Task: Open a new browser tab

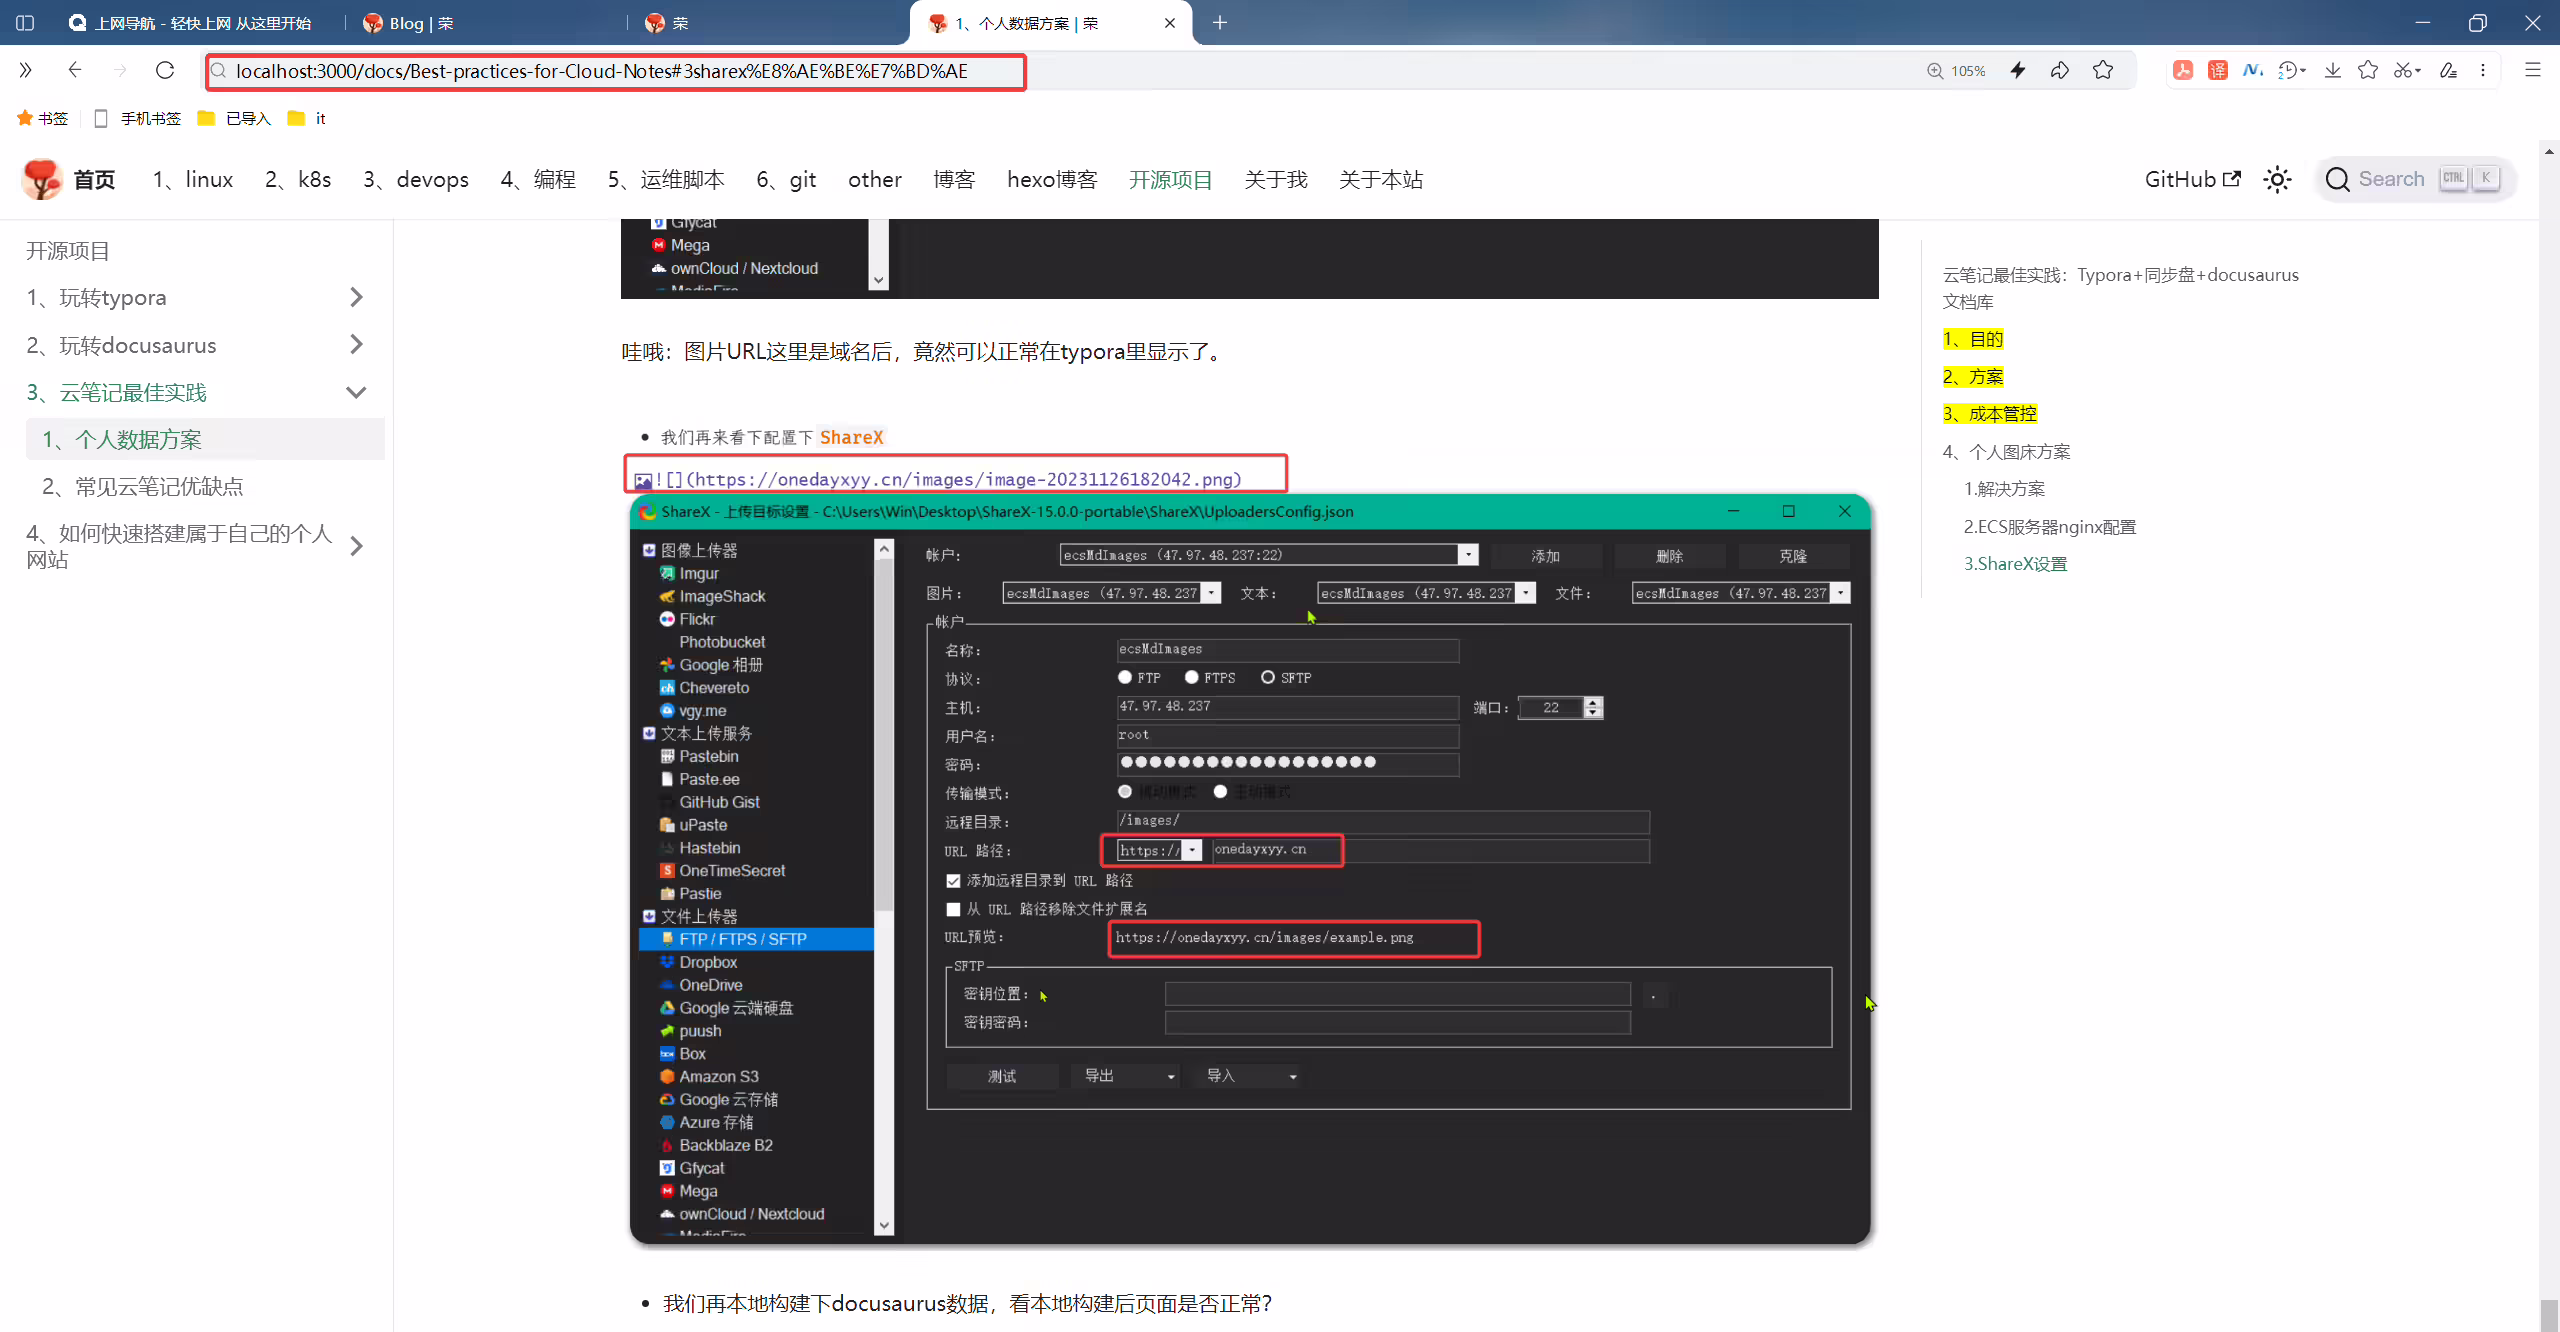Action: [x=1219, y=22]
